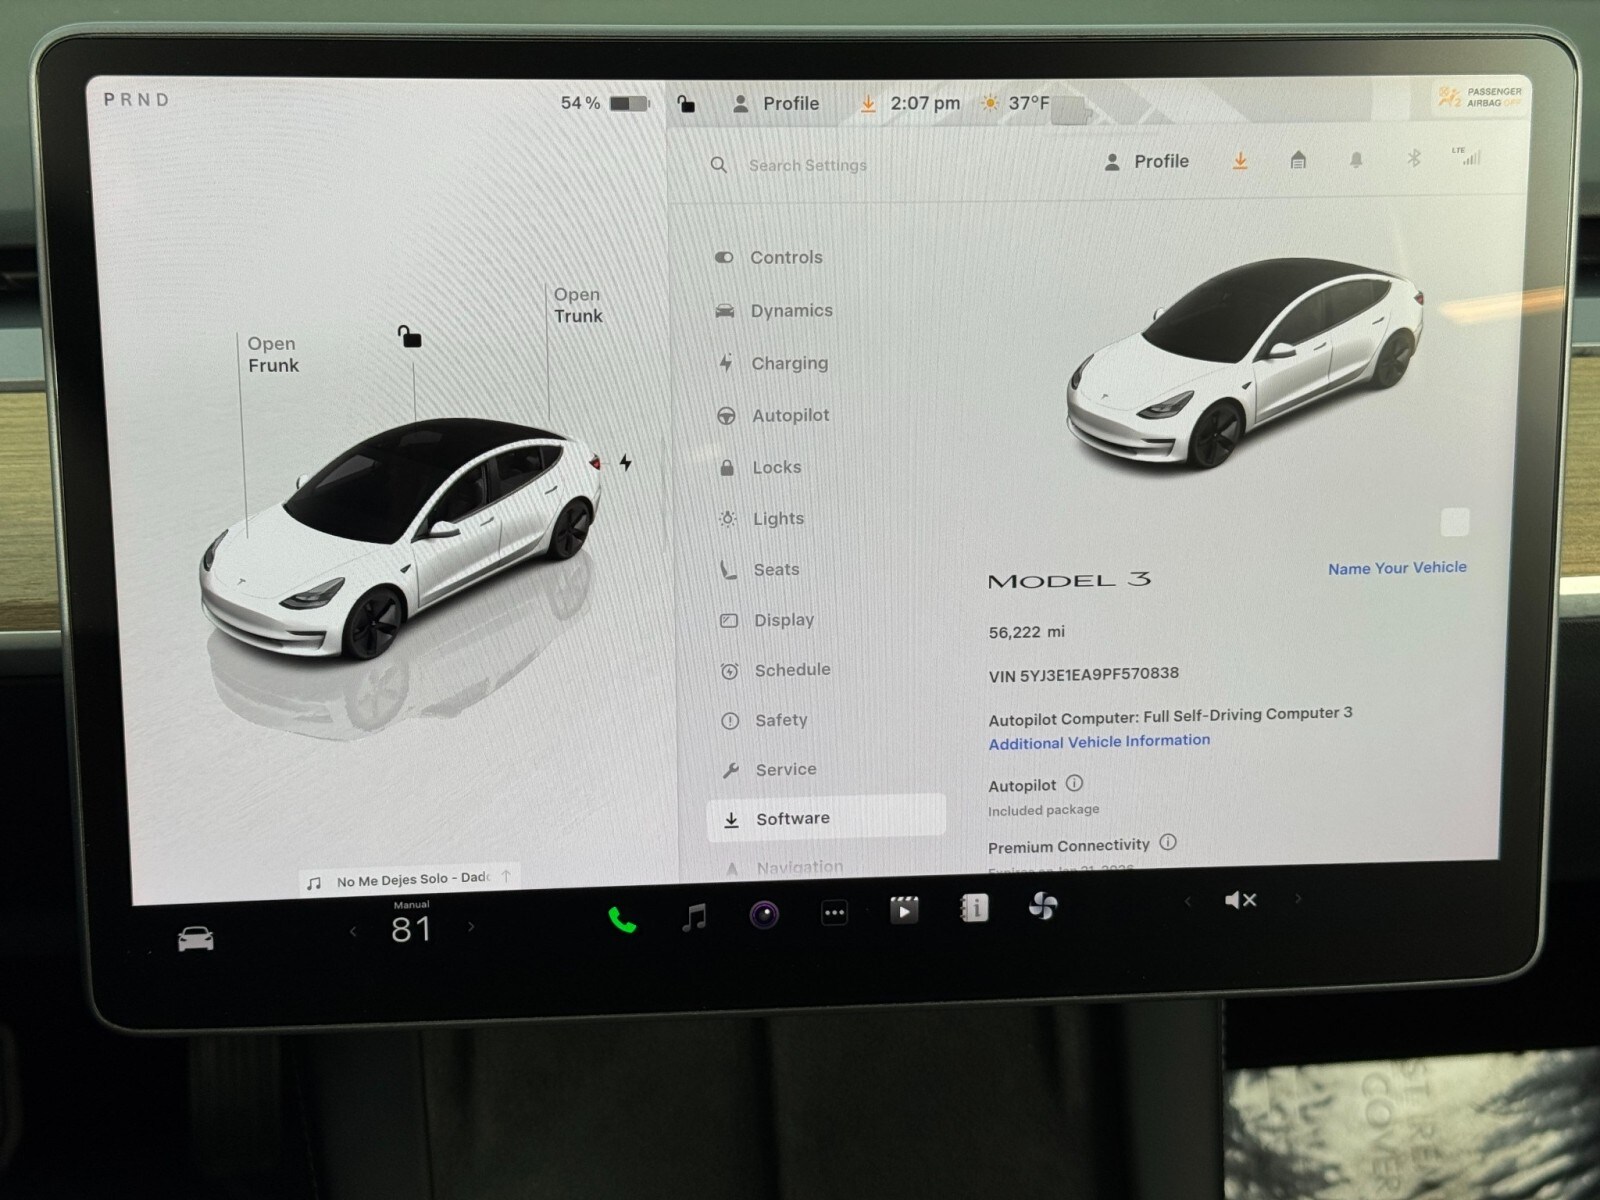Open the climate fan icon
Viewport: 1600px width, 1200px height.
1043,906
